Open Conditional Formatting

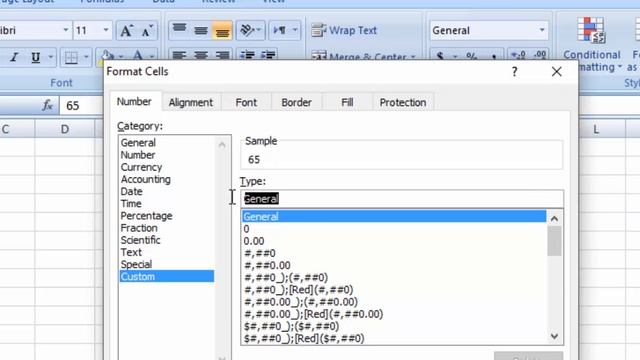click(x=591, y=44)
